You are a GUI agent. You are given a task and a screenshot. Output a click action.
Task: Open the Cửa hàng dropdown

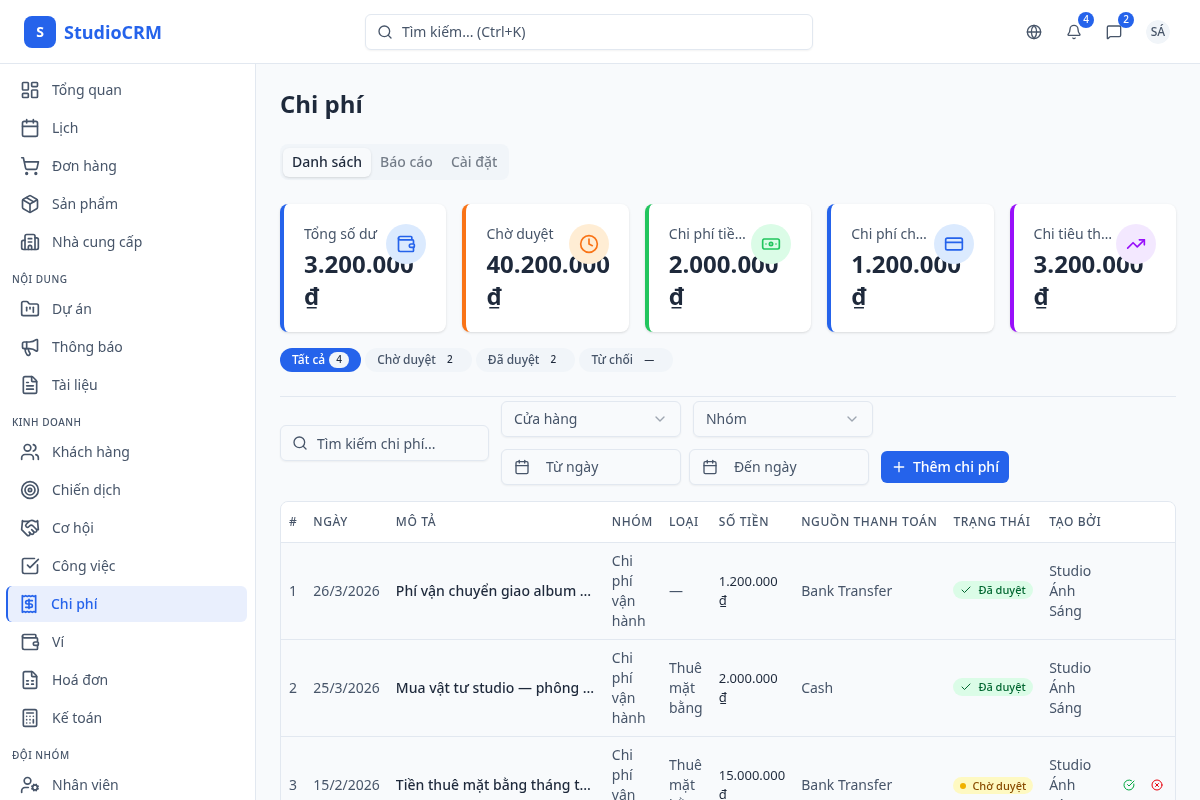click(590, 419)
